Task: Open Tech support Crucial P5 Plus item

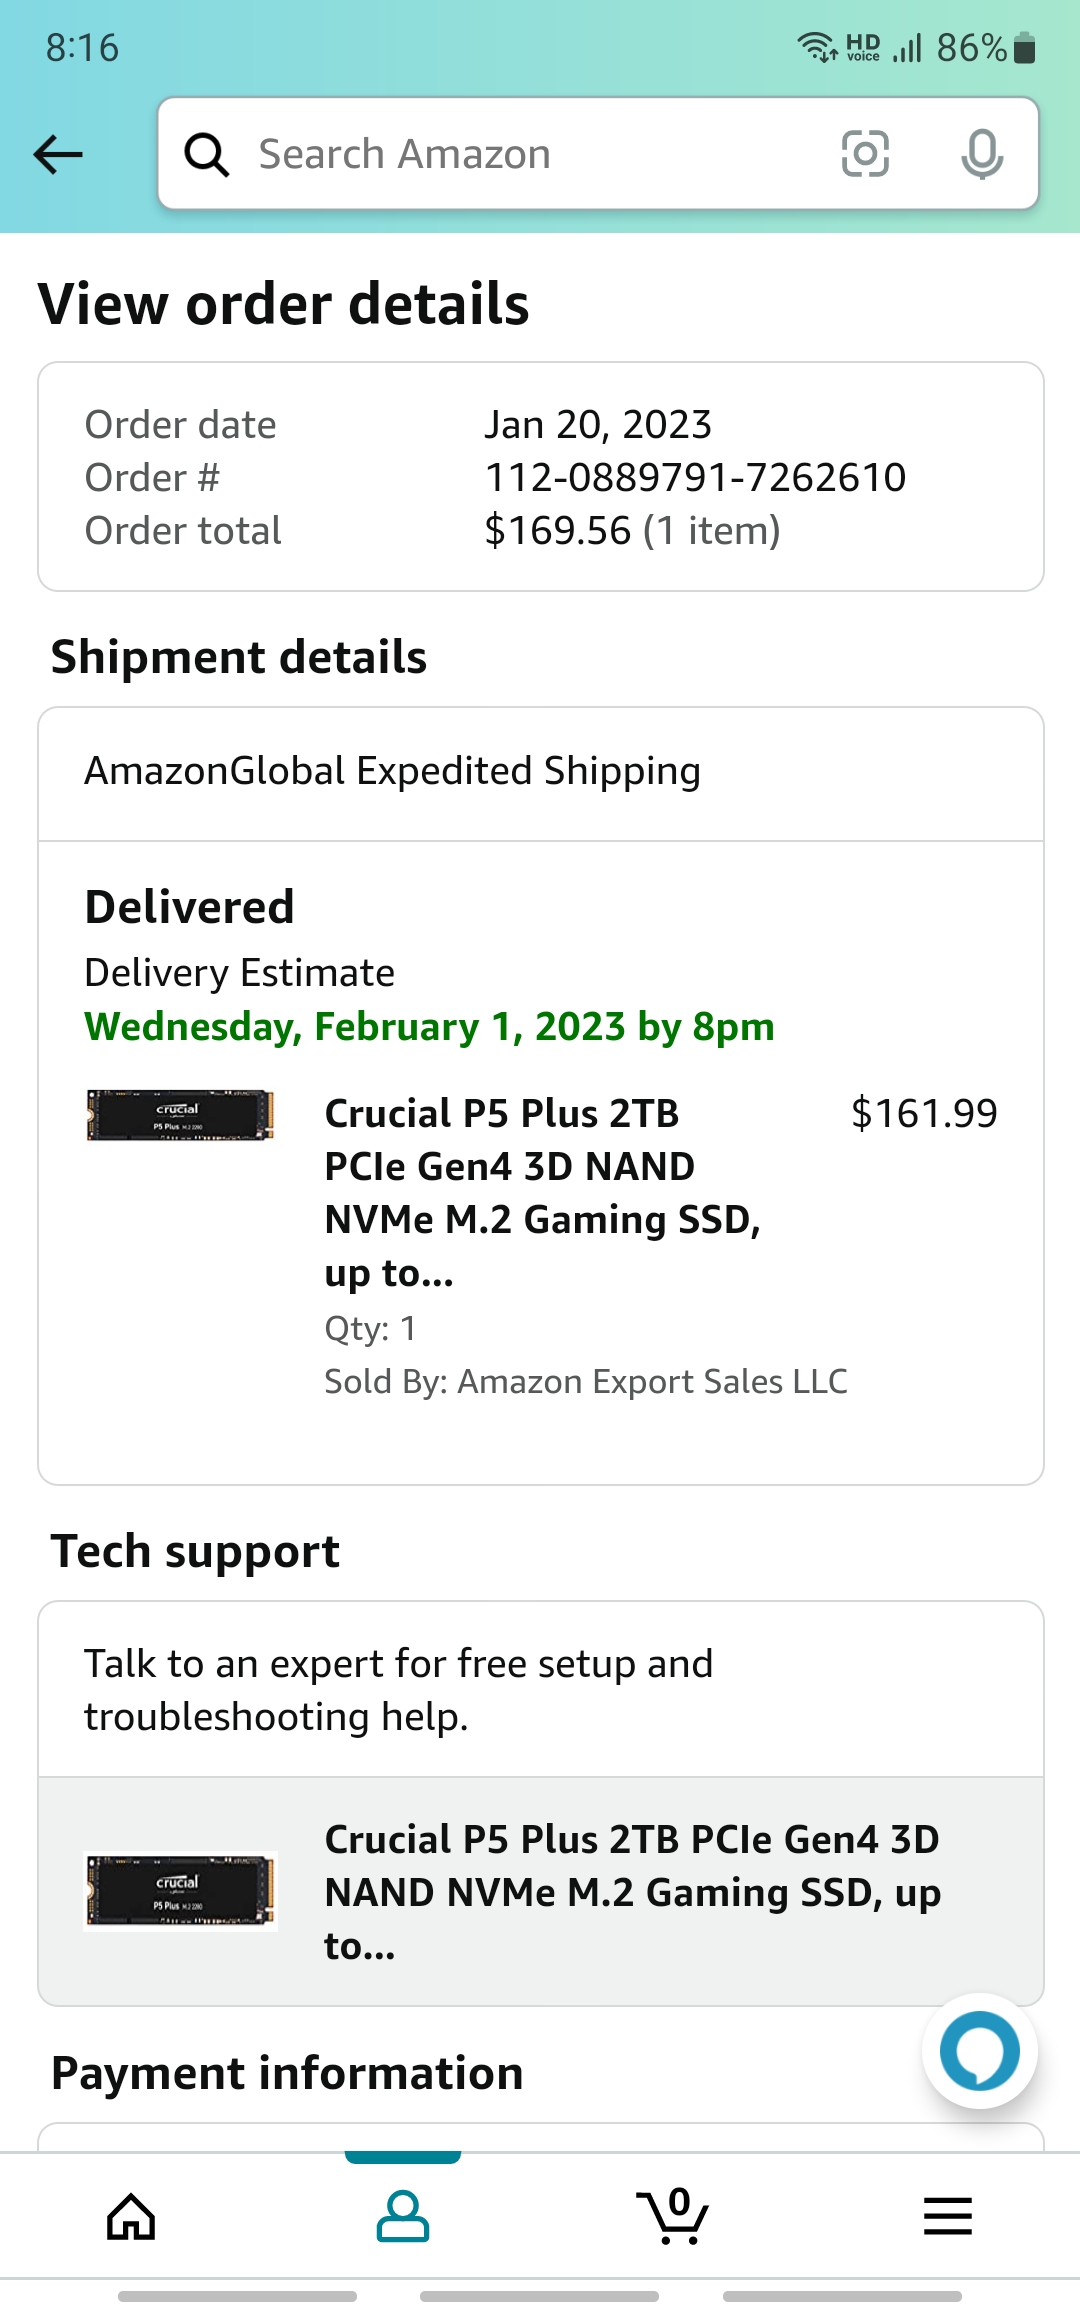Action: (x=632, y=1892)
